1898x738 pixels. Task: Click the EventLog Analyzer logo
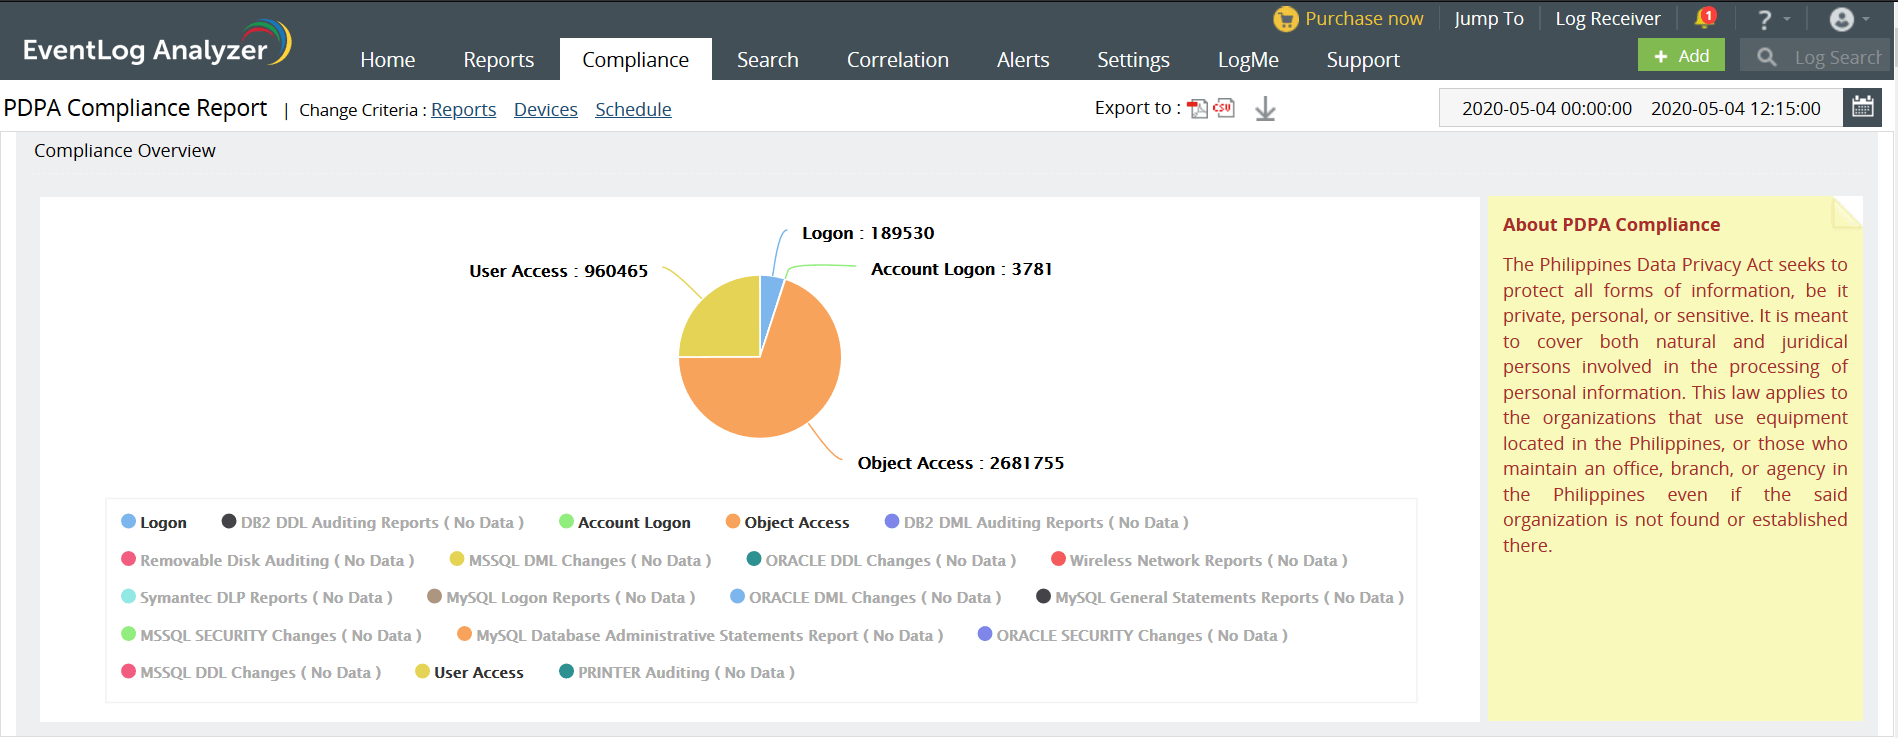157,44
